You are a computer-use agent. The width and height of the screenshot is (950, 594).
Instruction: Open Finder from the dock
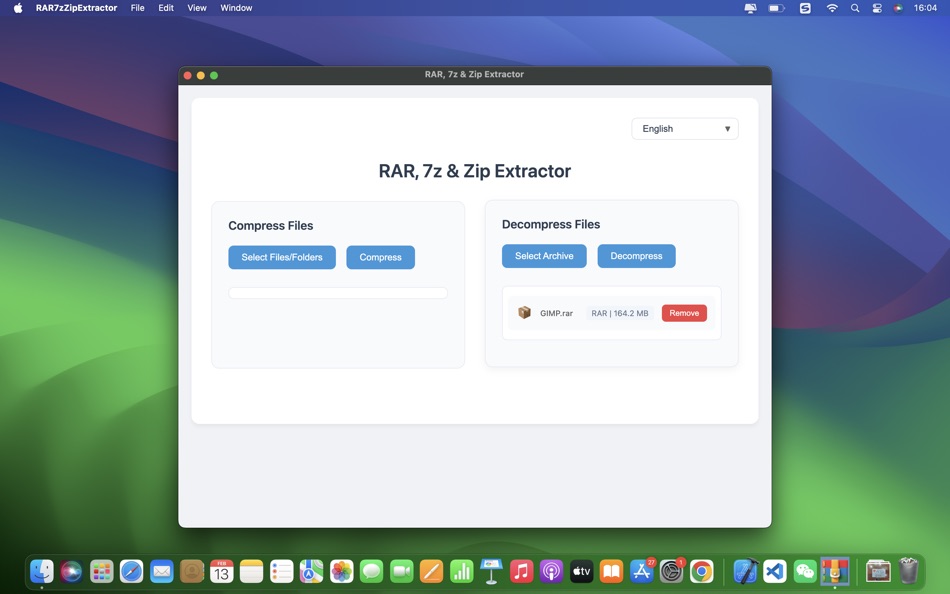pyautogui.click(x=42, y=571)
